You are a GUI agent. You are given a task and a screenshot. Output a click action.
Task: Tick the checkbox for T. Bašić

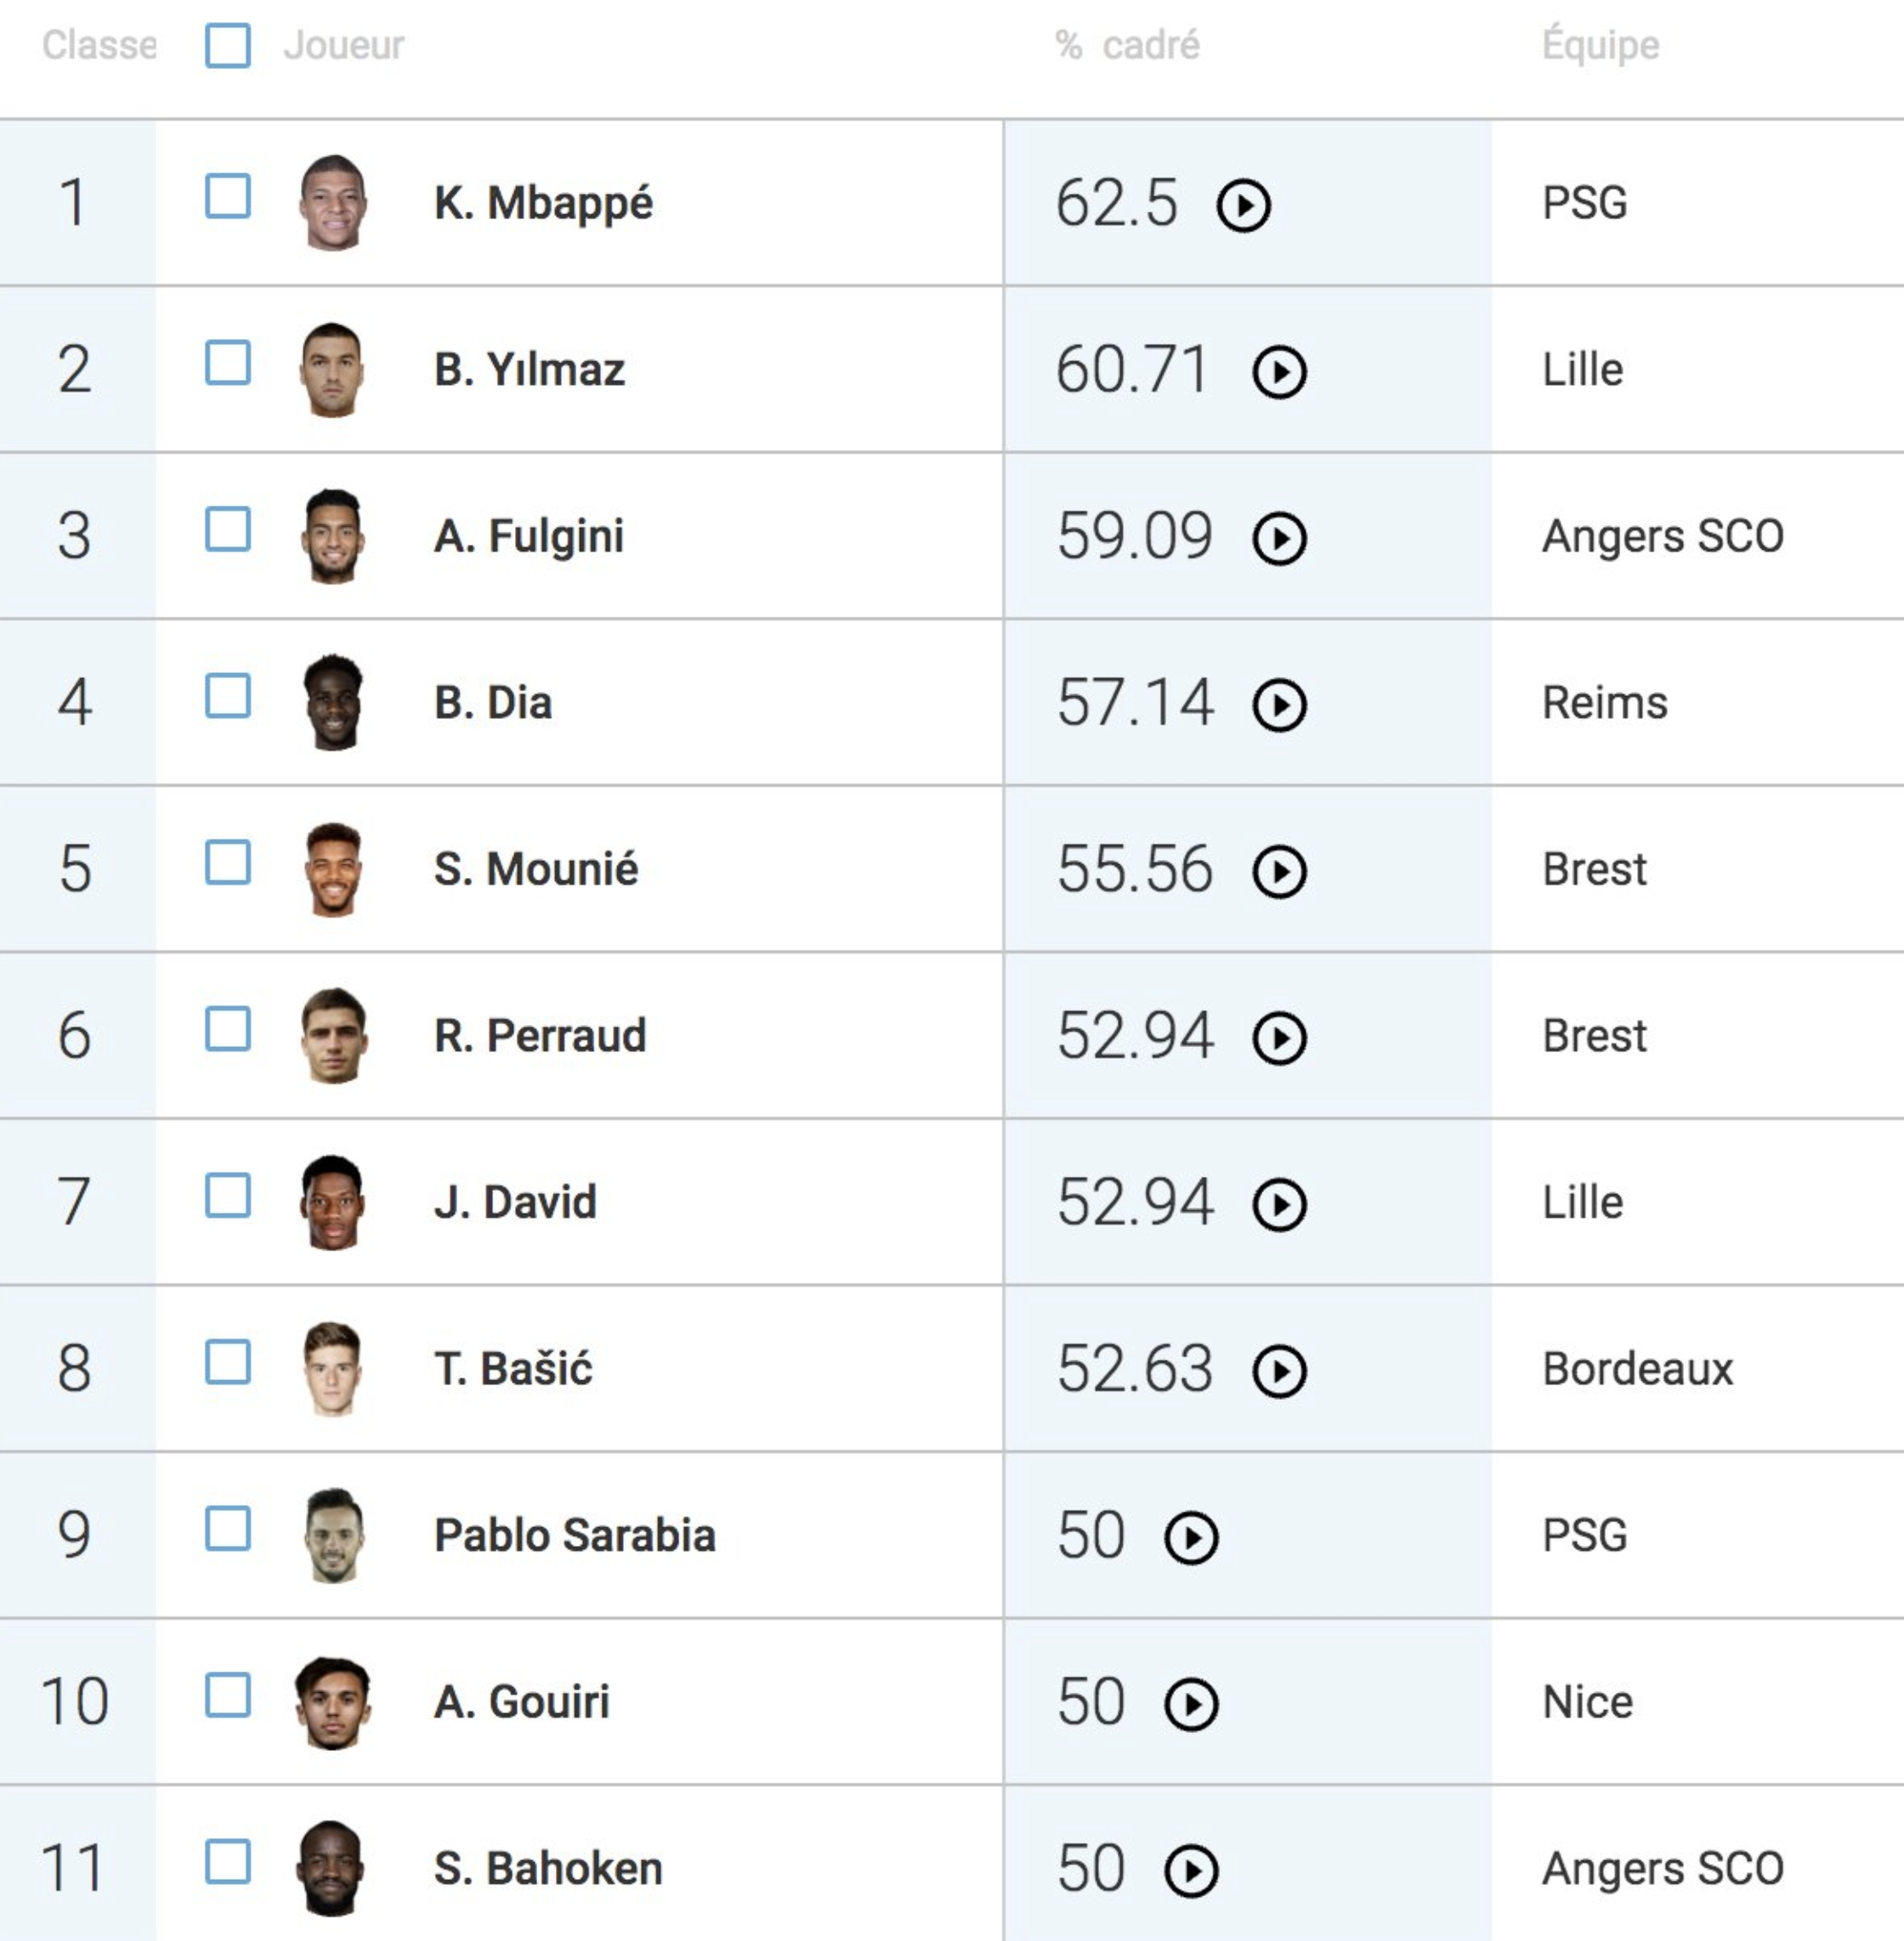[x=228, y=1362]
